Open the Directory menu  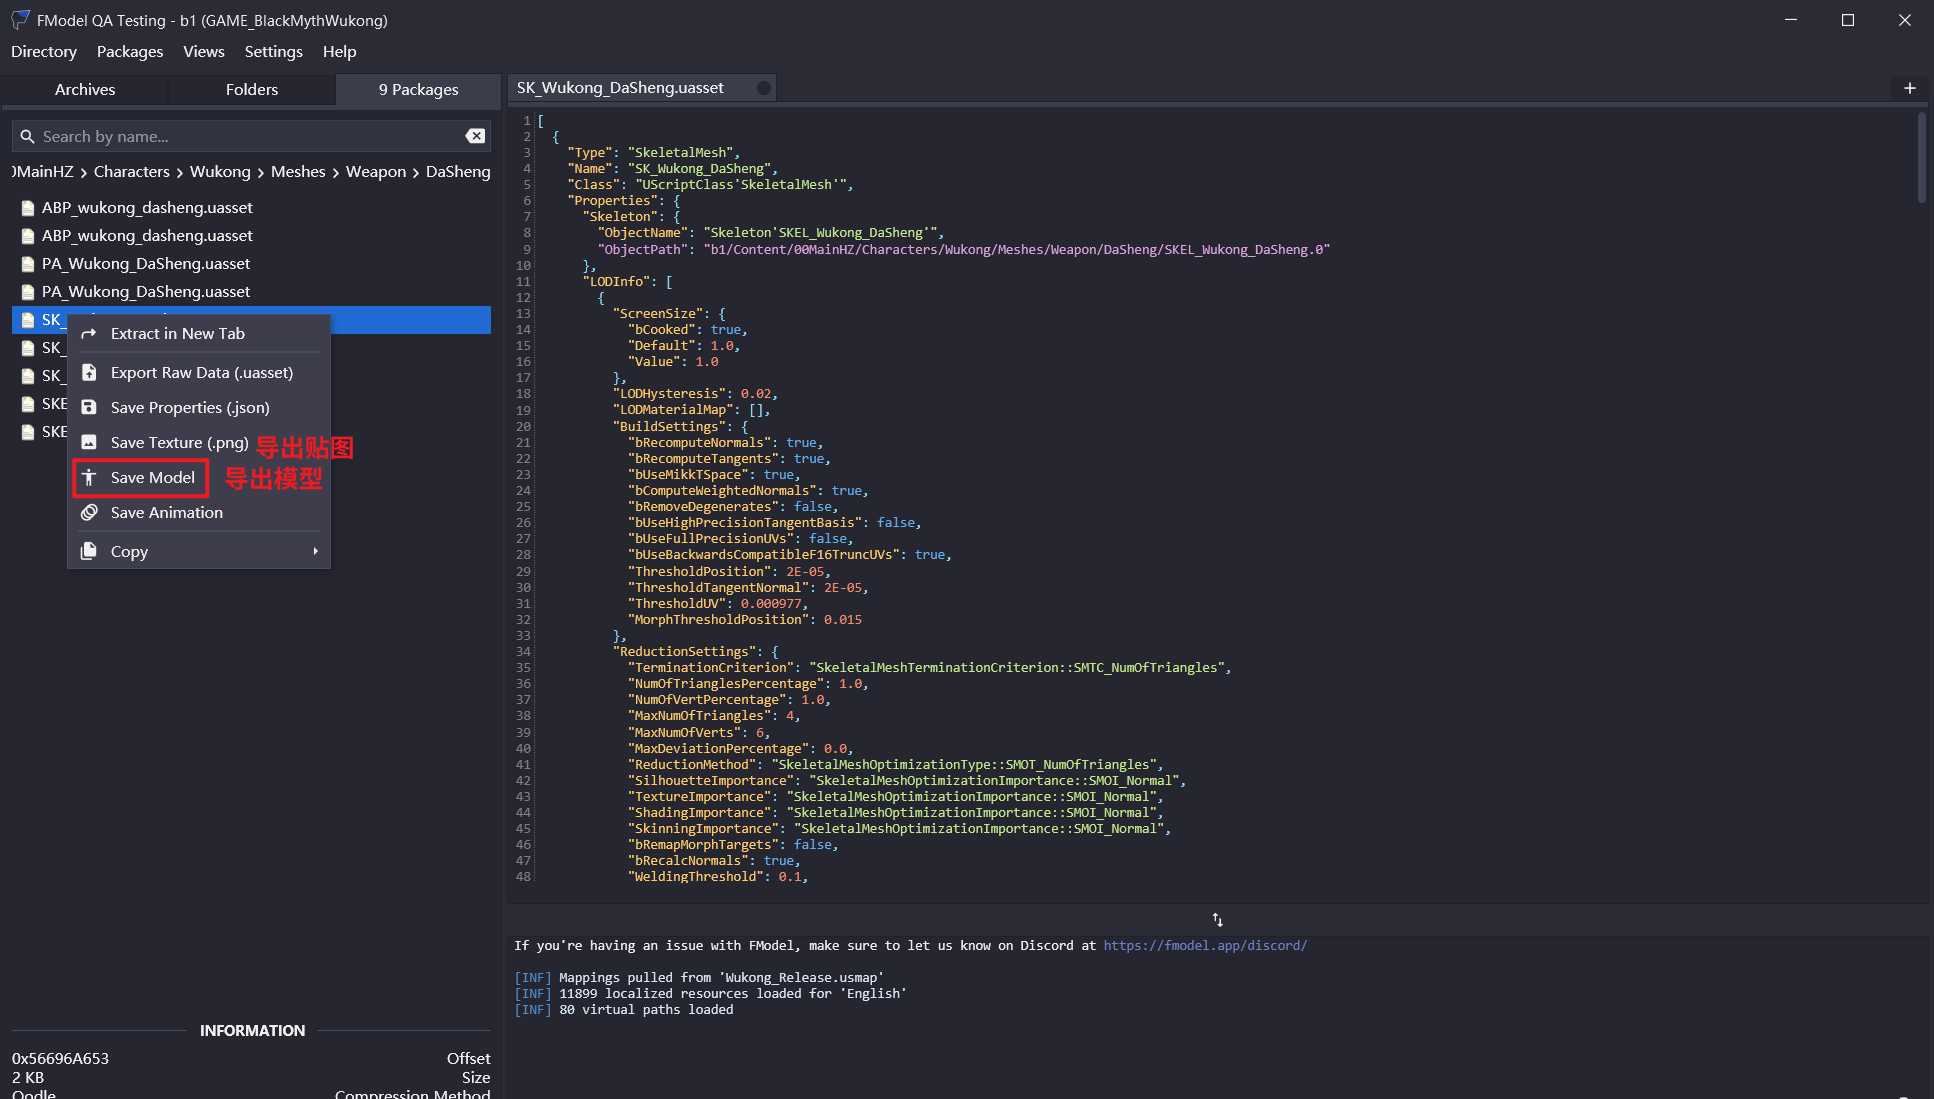coord(44,51)
